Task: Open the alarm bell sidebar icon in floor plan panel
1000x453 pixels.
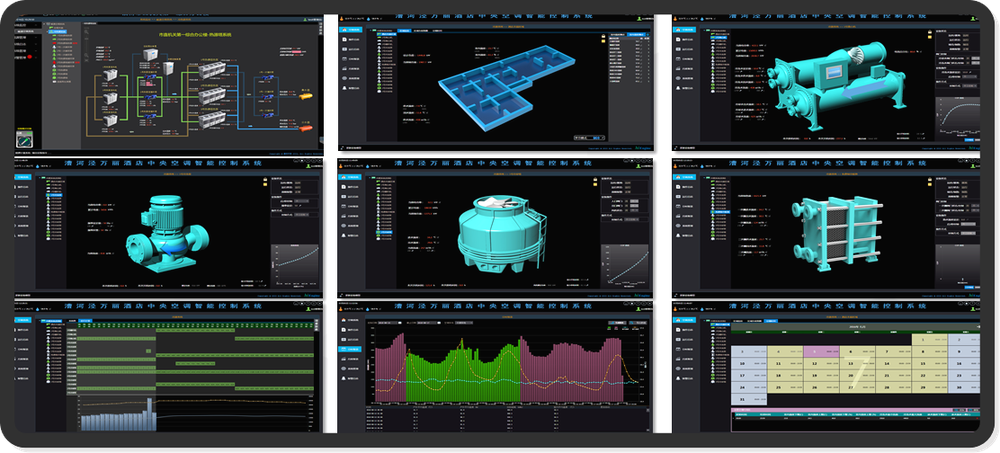Action: (344, 88)
